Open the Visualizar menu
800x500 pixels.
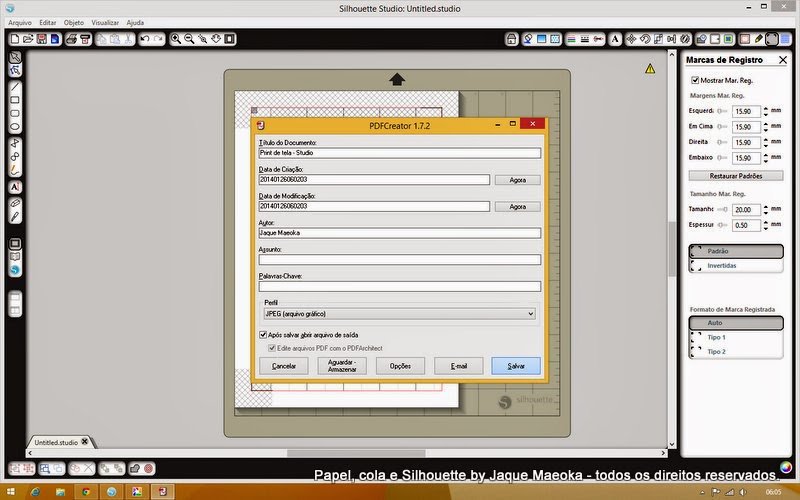pos(105,22)
